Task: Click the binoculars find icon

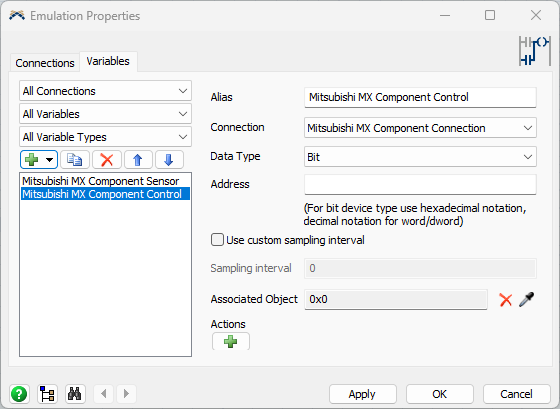Action: point(75,394)
